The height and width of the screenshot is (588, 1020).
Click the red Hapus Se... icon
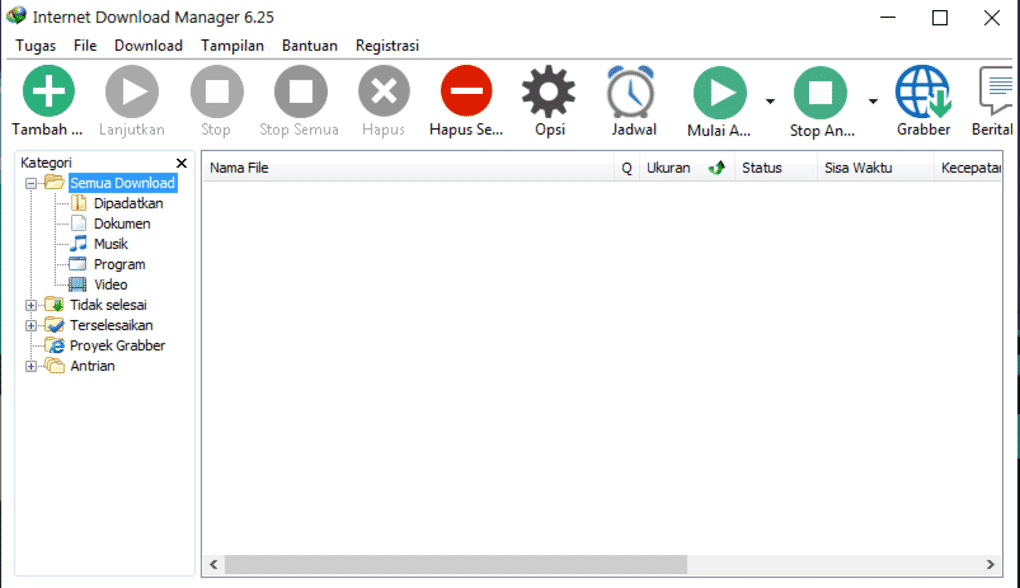pyautogui.click(x=466, y=91)
